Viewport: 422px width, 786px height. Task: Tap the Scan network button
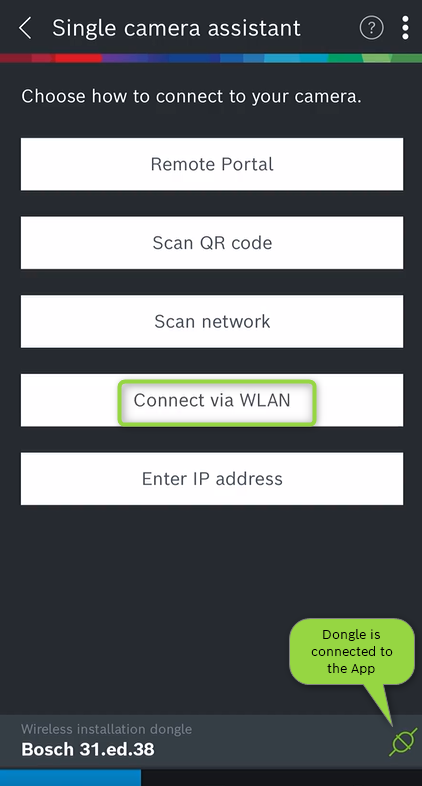pyautogui.click(x=212, y=321)
